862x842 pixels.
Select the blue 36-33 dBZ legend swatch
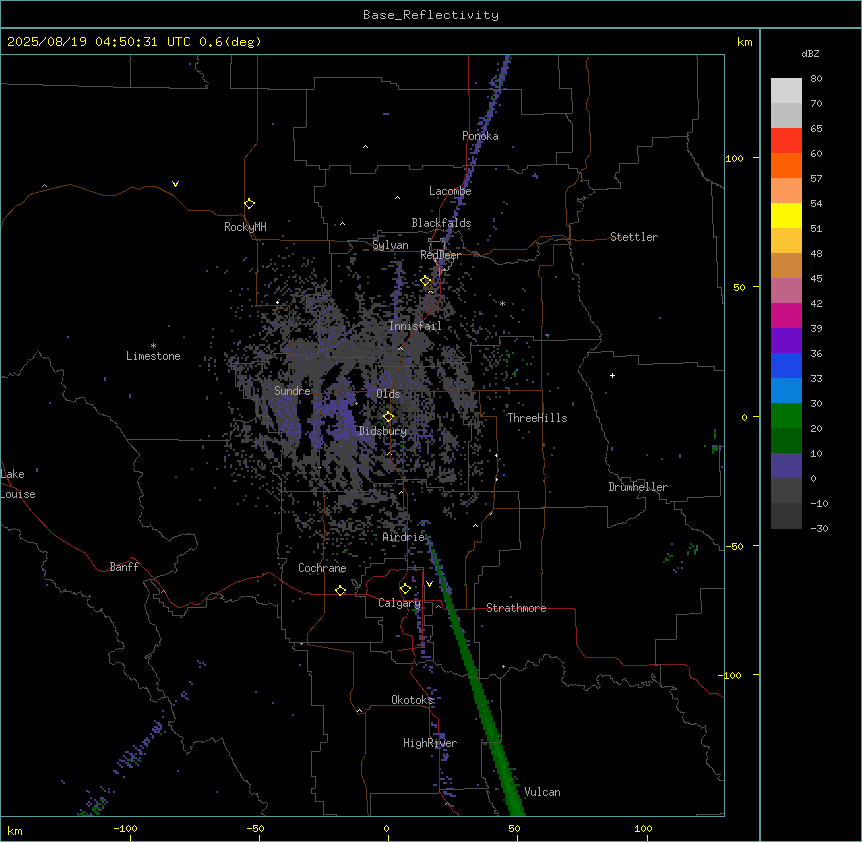[x=786, y=365]
